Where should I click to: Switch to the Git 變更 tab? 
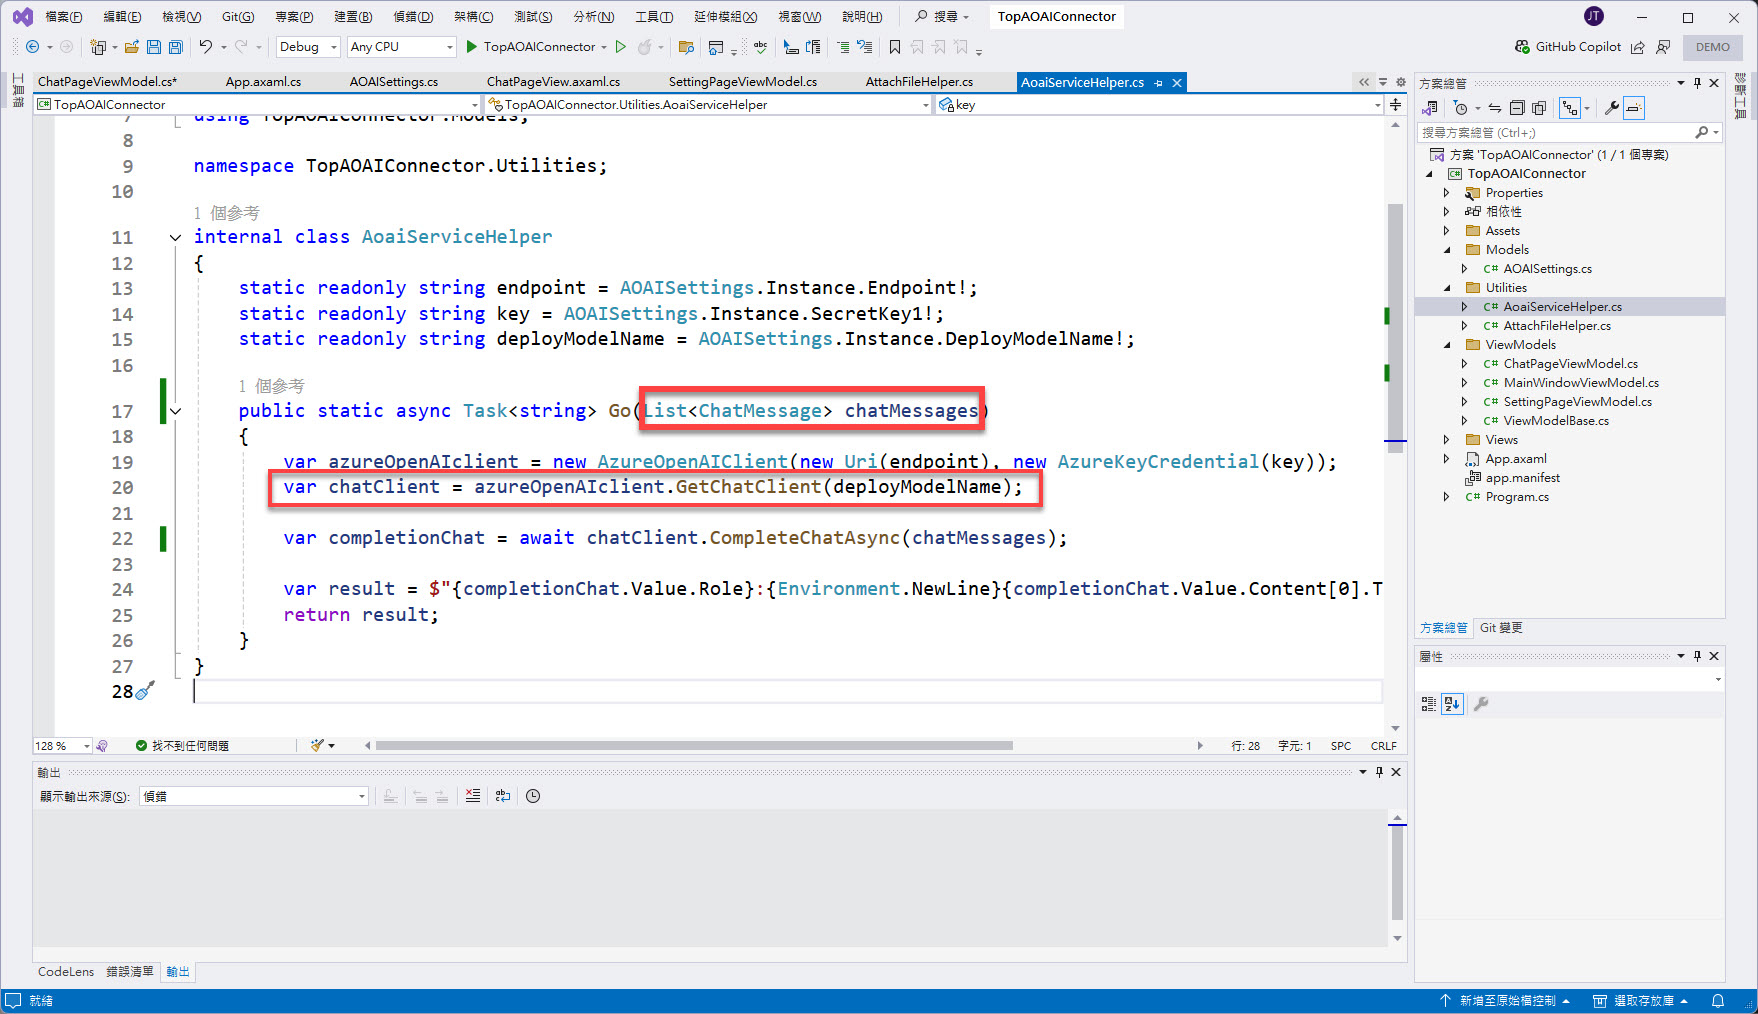(x=1501, y=628)
